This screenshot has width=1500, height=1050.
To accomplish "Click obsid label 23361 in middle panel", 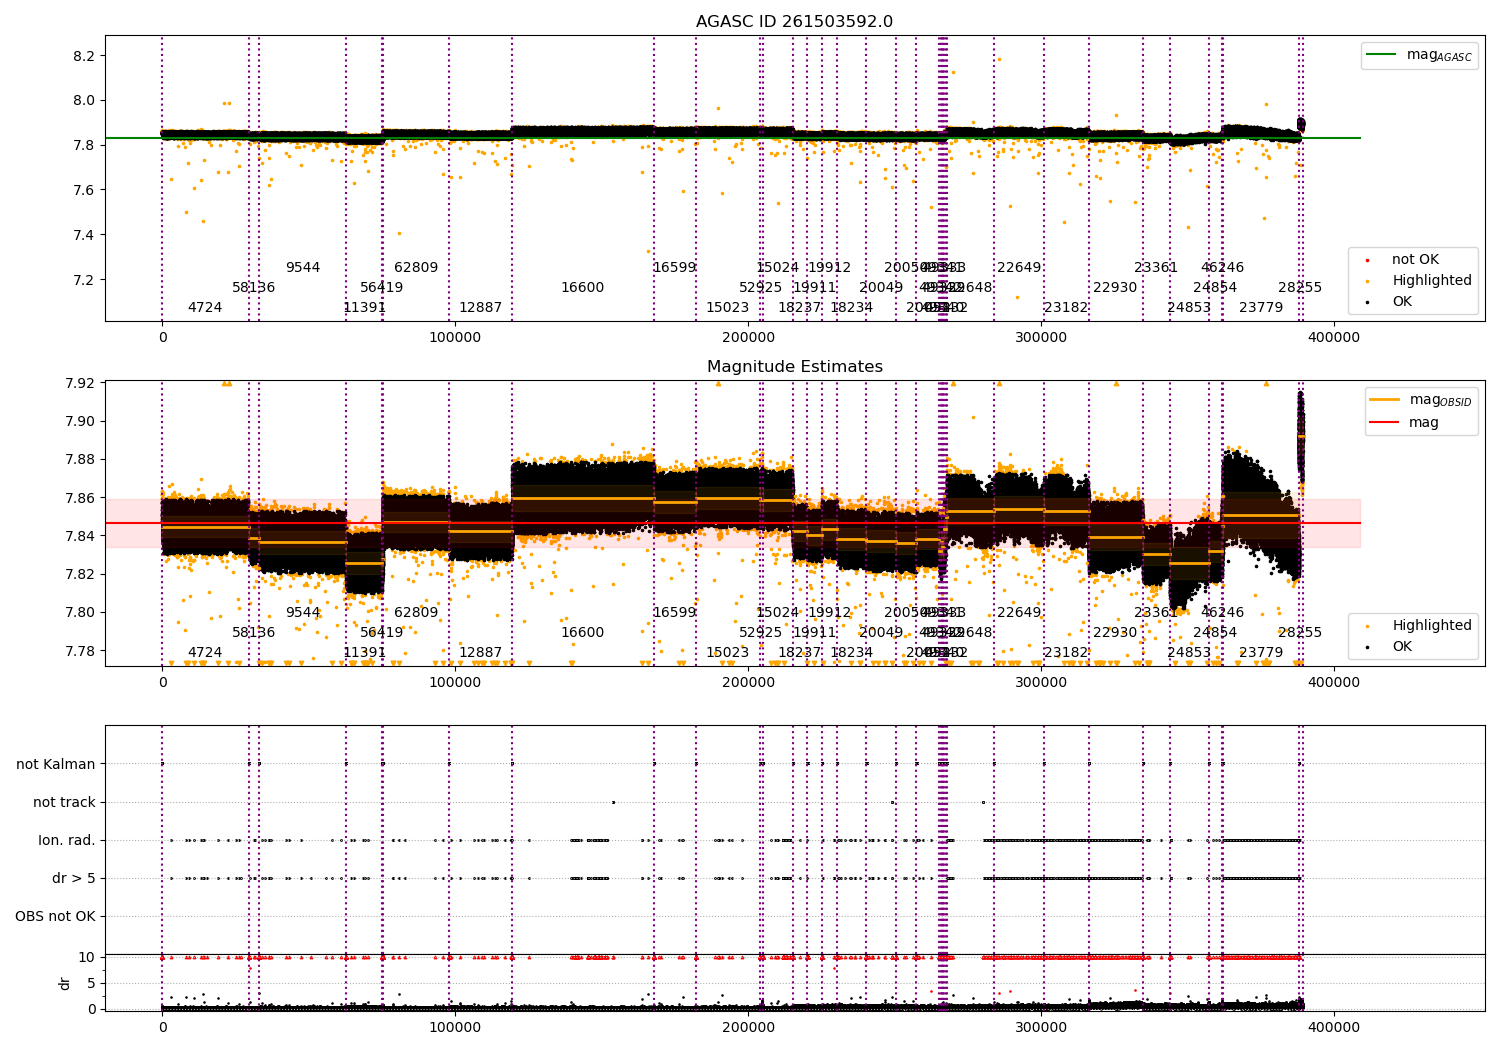I will coord(1156,613).
